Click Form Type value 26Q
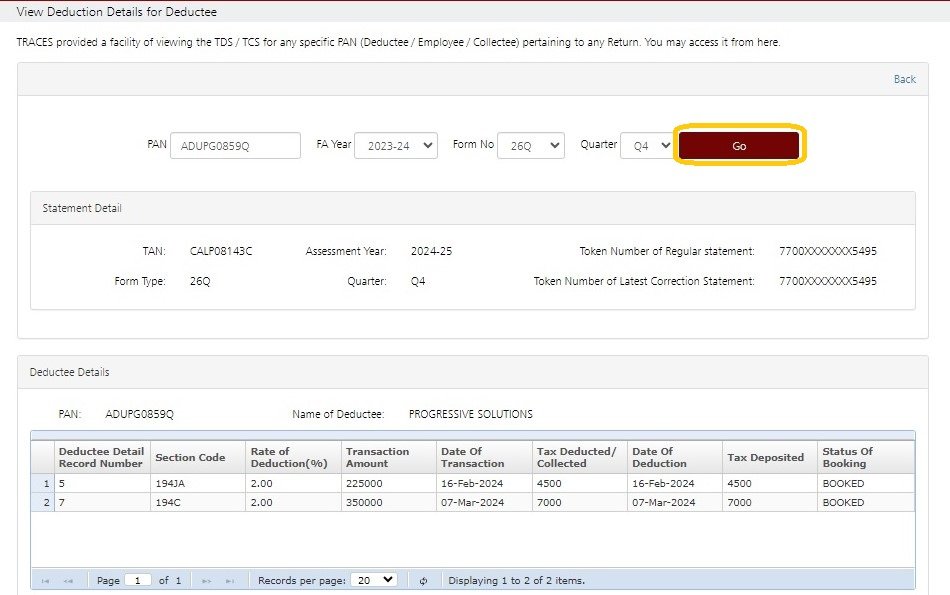 pos(200,281)
